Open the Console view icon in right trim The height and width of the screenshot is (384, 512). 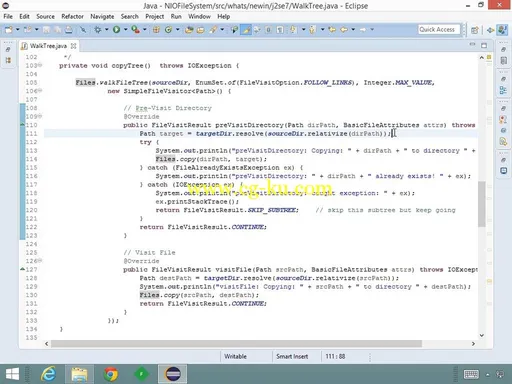coord(503,171)
